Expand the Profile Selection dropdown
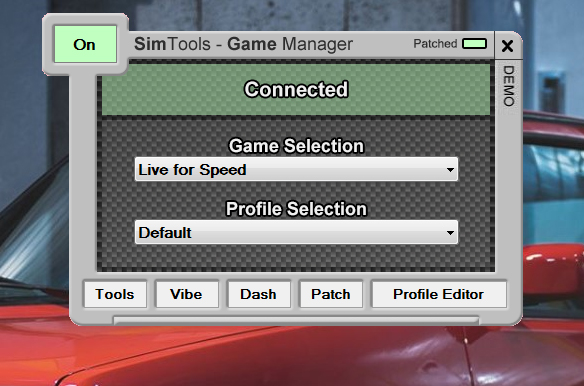Screen dimensions: 584x386 [x=296, y=232]
